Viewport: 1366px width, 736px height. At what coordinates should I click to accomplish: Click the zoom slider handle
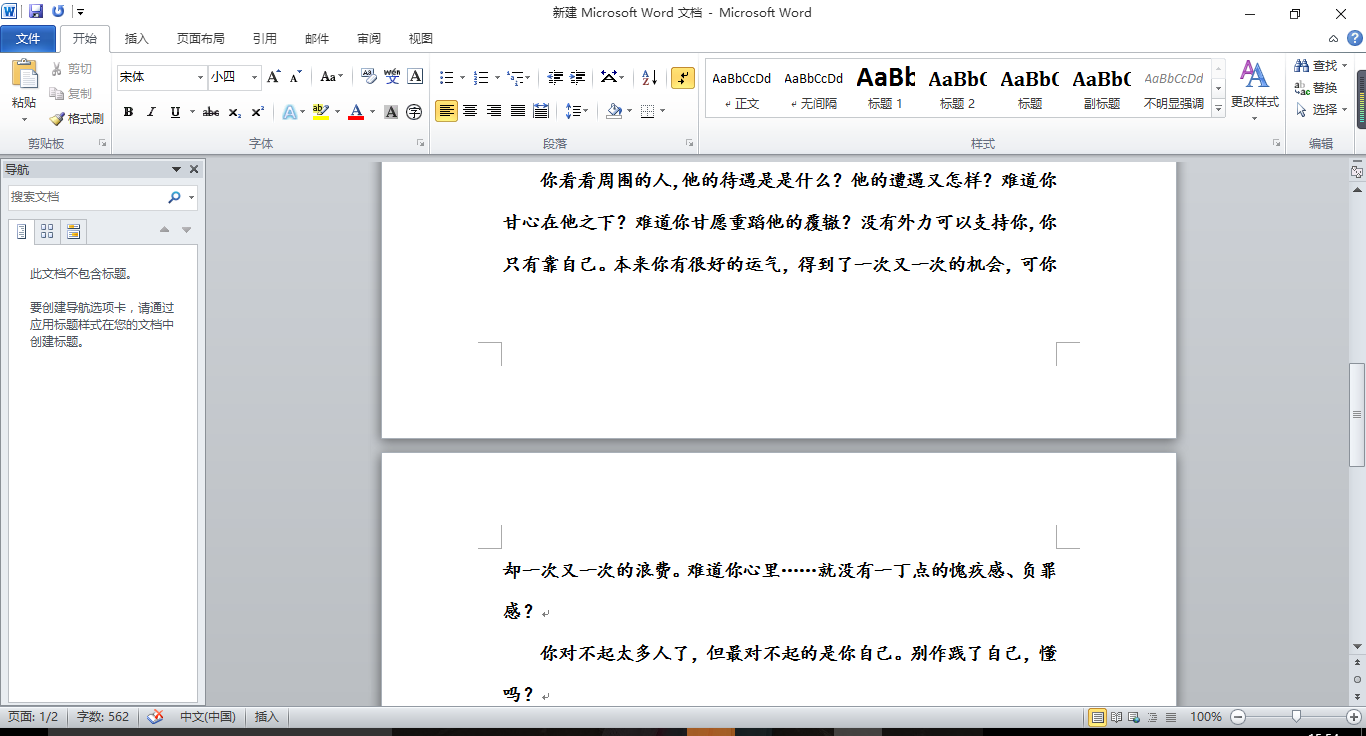pyautogui.click(x=1297, y=717)
